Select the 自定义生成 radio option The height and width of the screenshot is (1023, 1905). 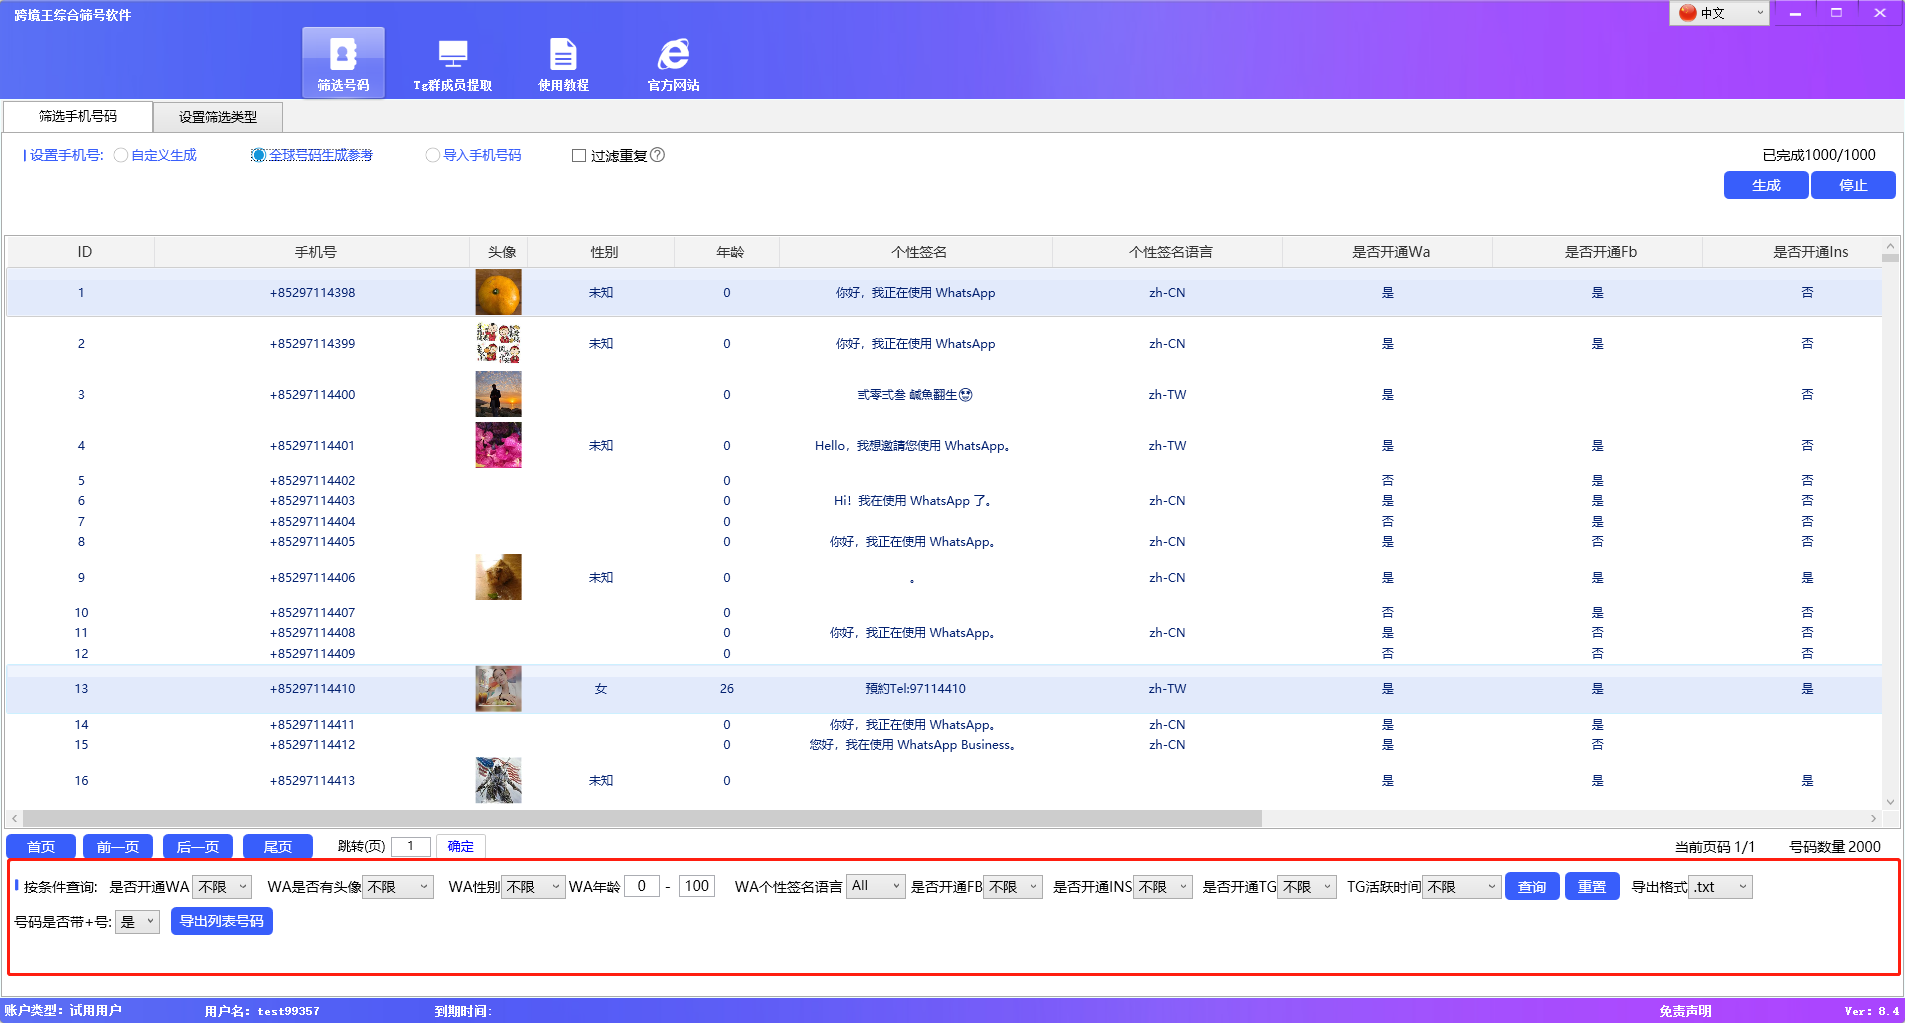[121, 155]
